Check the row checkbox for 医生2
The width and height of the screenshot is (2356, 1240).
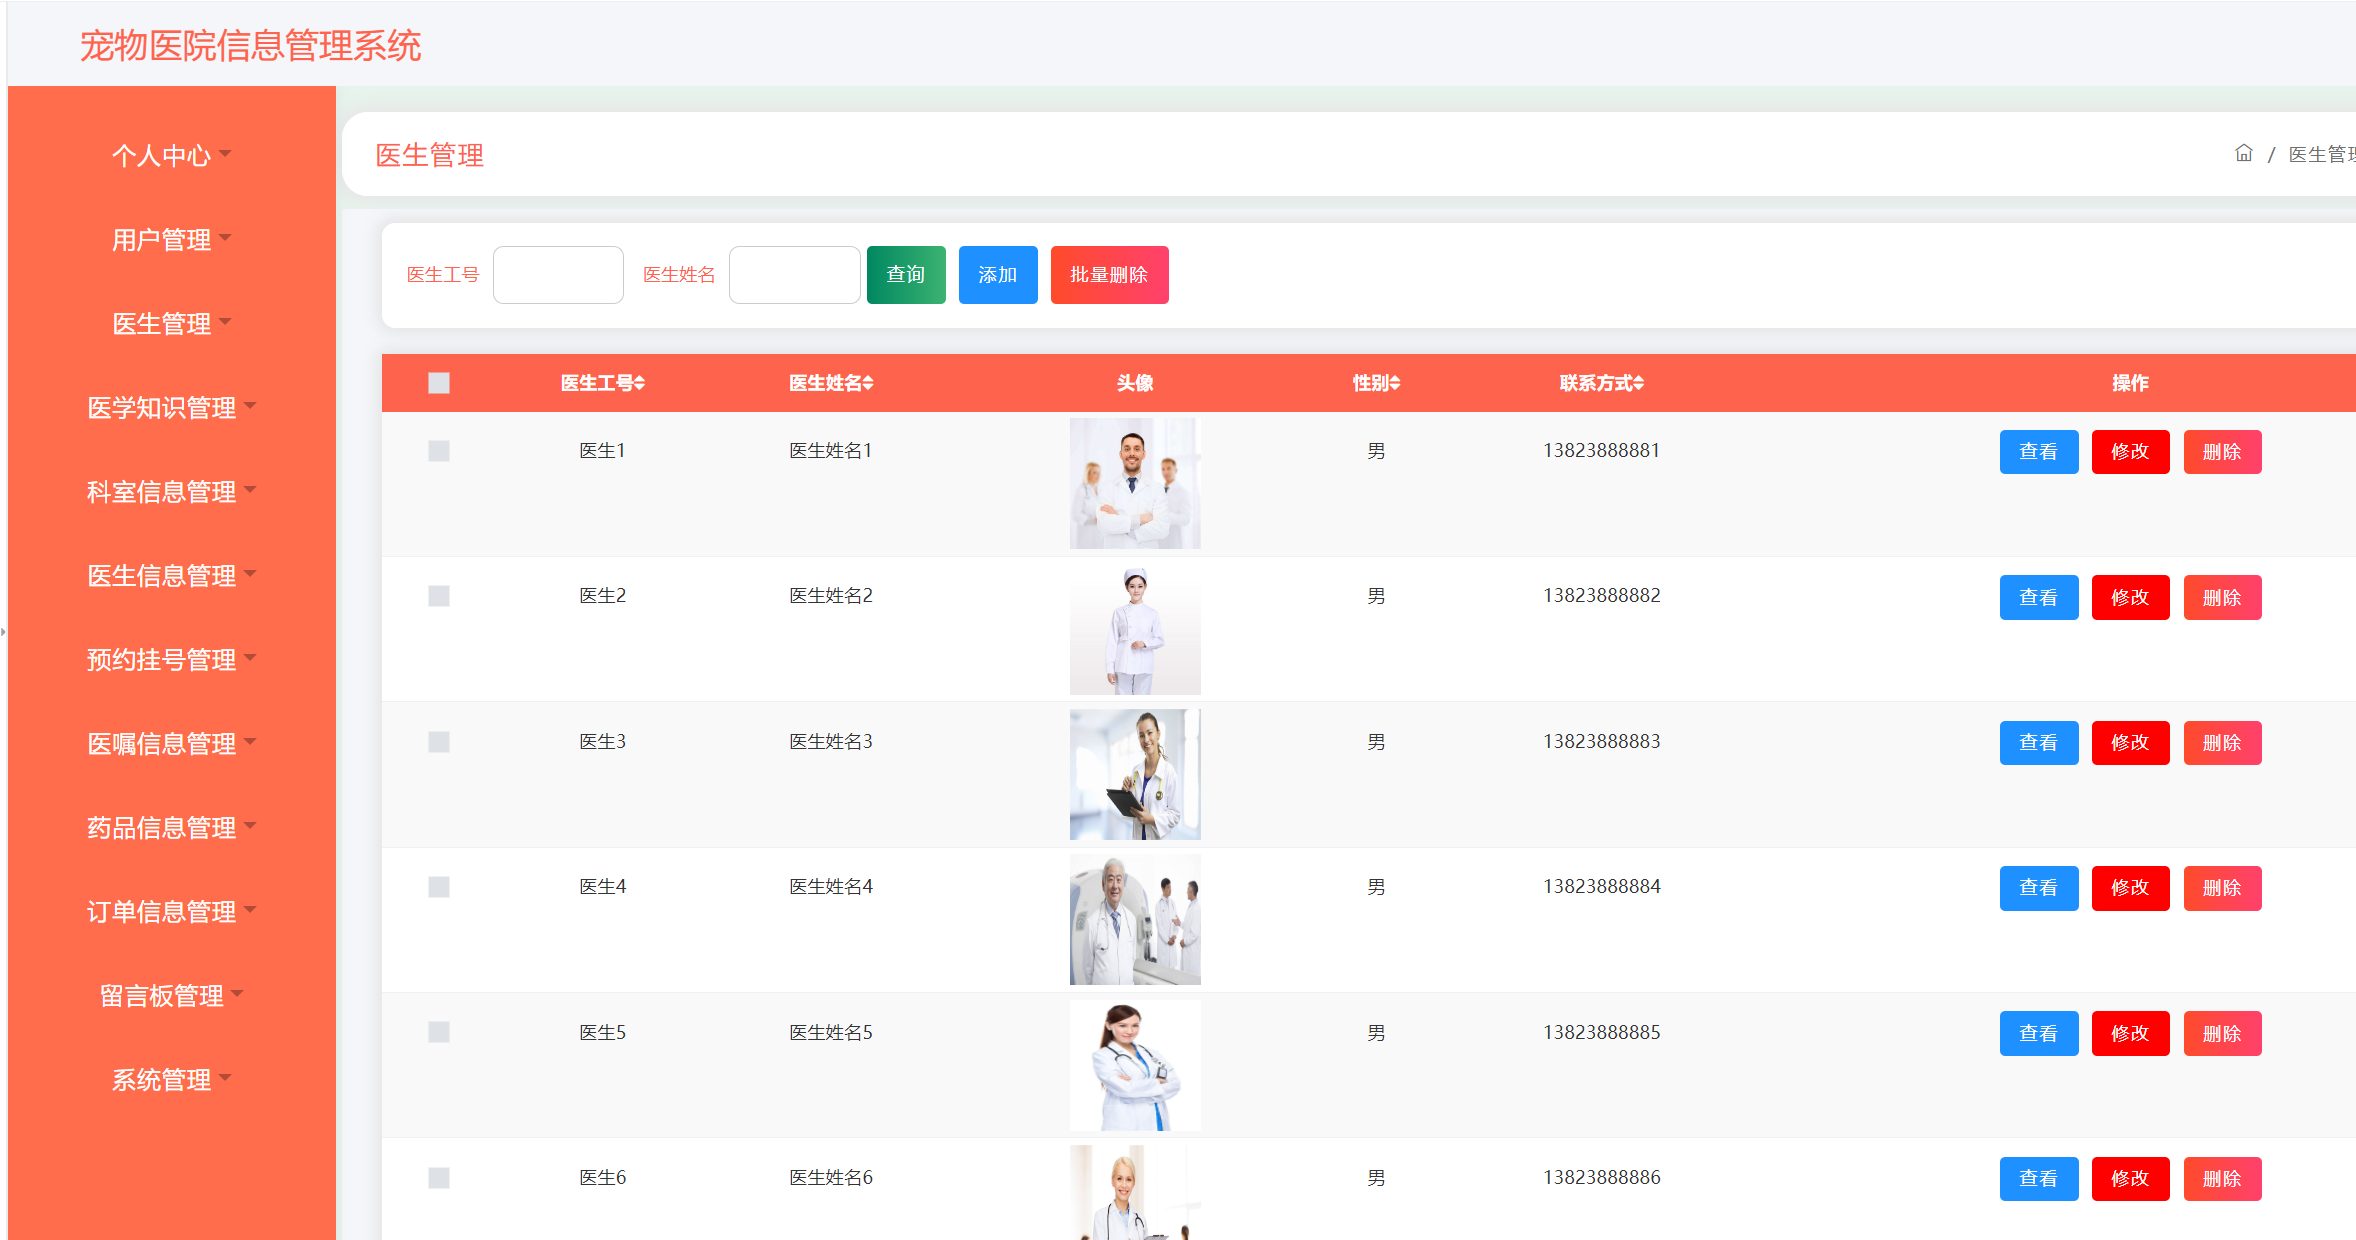(x=439, y=596)
